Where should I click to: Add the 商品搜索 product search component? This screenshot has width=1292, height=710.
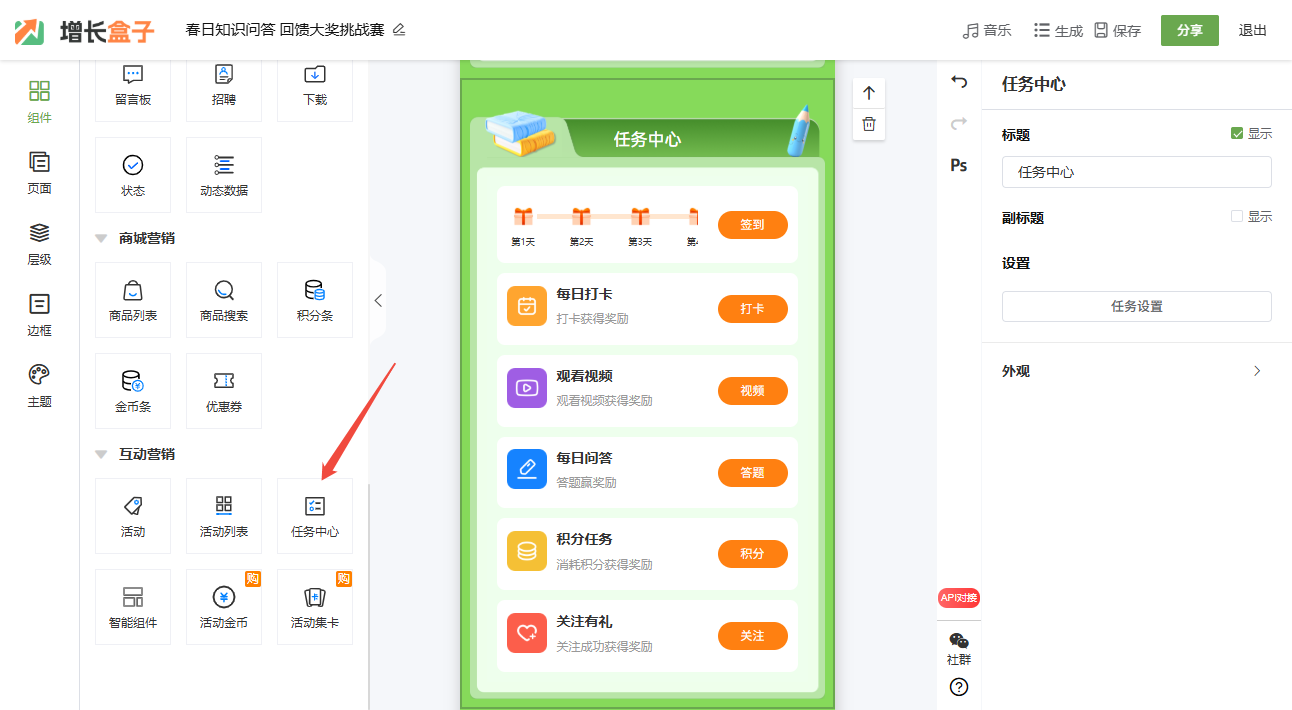[x=224, y=300]
